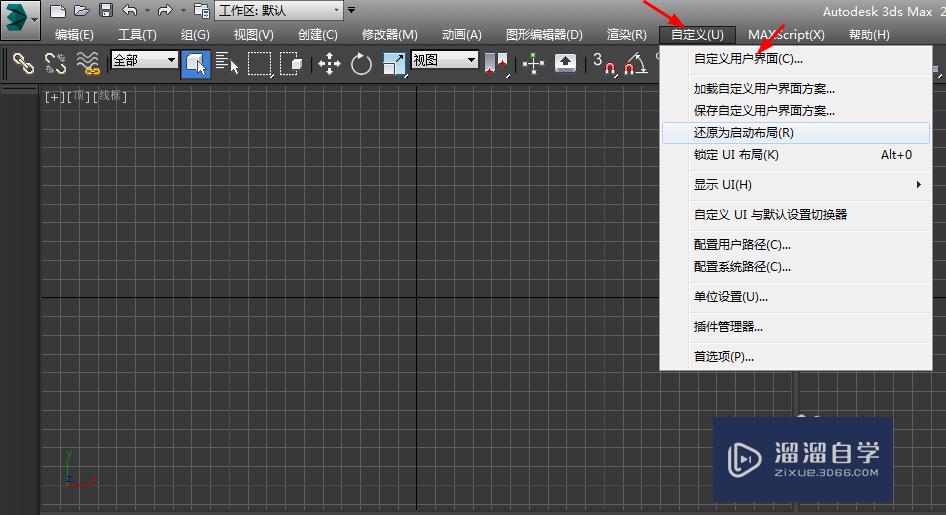Click the Undo arrow icon
946x515 pixels.
point(130,10)
